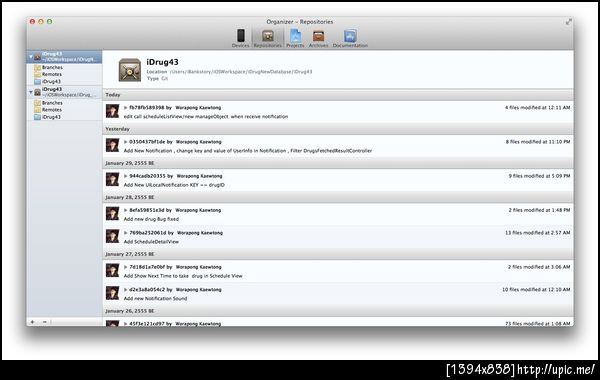Expand commit 8efa59851e3d disclosure triangle

click(125, 210)
